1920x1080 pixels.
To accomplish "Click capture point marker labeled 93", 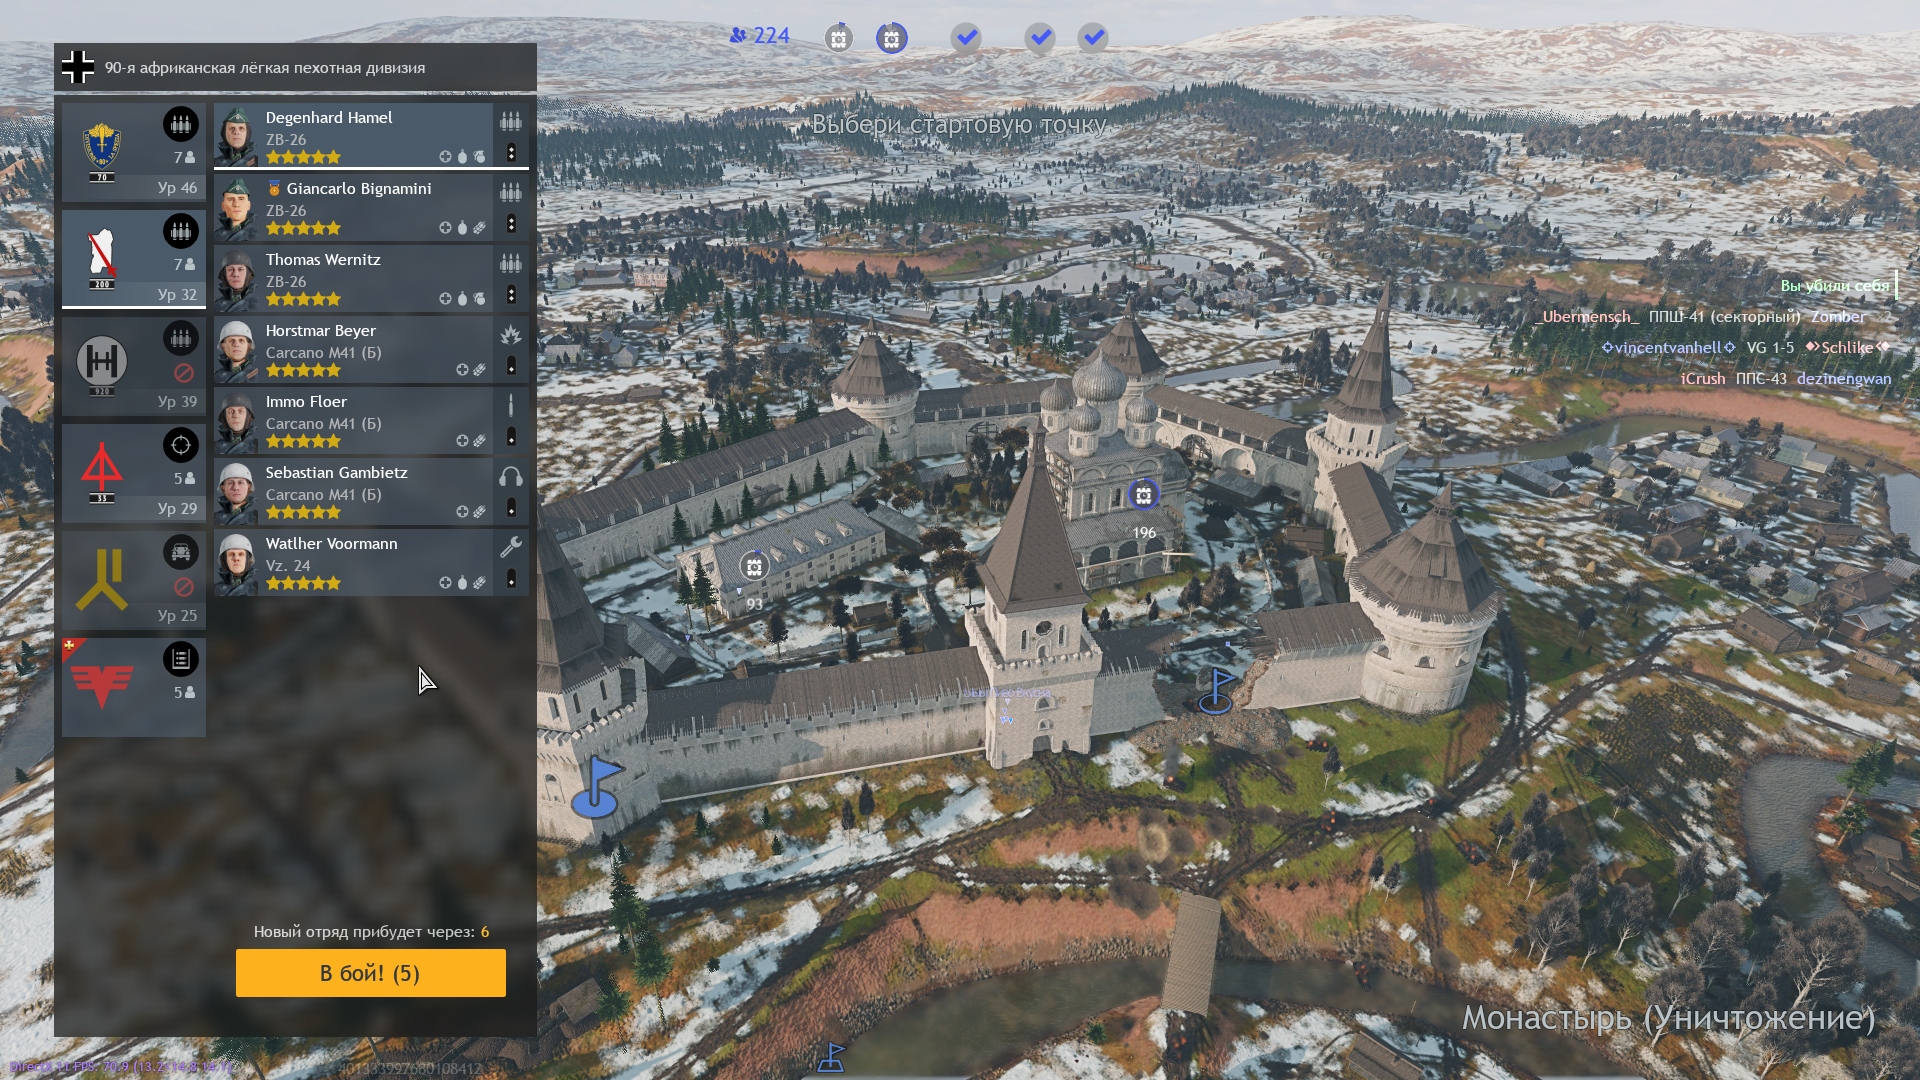I will coord(755,567).
